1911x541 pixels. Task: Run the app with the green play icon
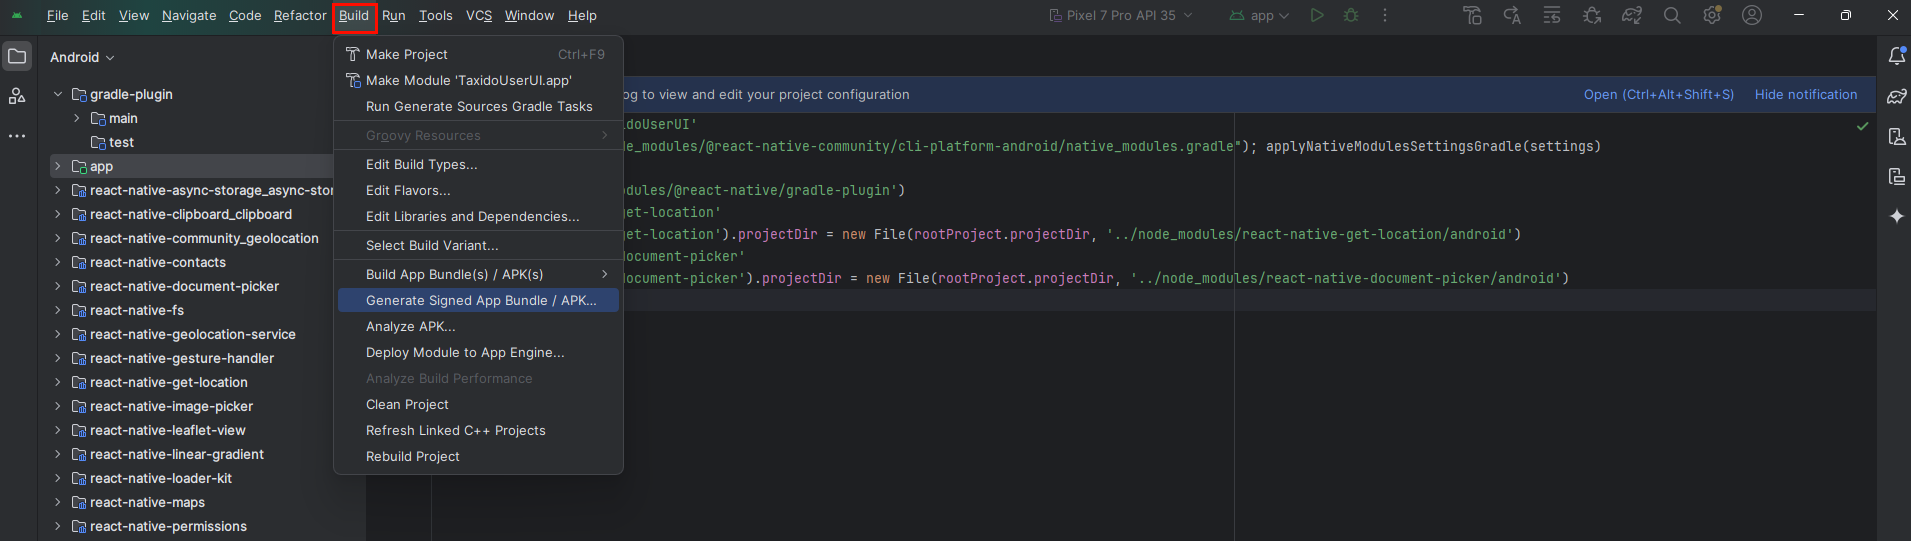1317,16
